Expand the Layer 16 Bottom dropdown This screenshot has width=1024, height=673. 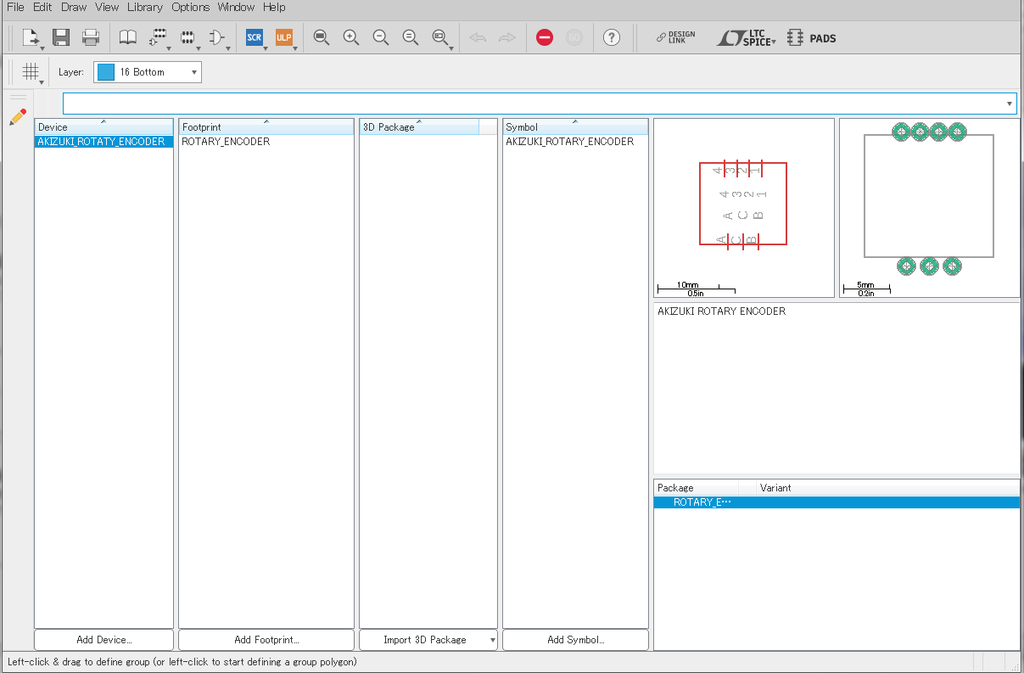[x=194, y=72]
